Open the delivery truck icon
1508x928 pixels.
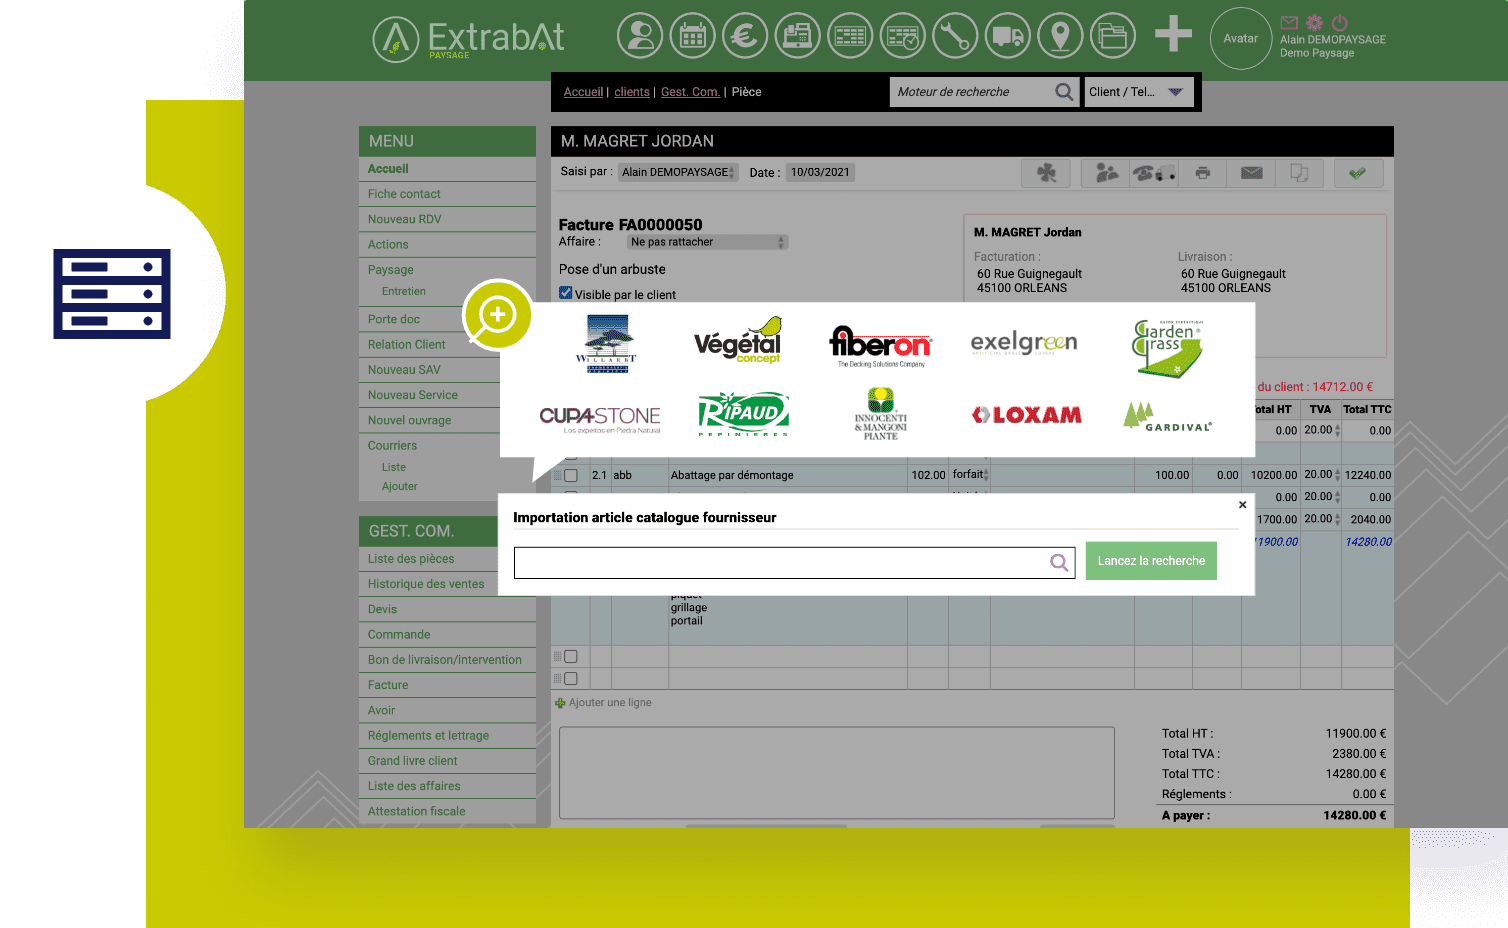(1008, 35)
